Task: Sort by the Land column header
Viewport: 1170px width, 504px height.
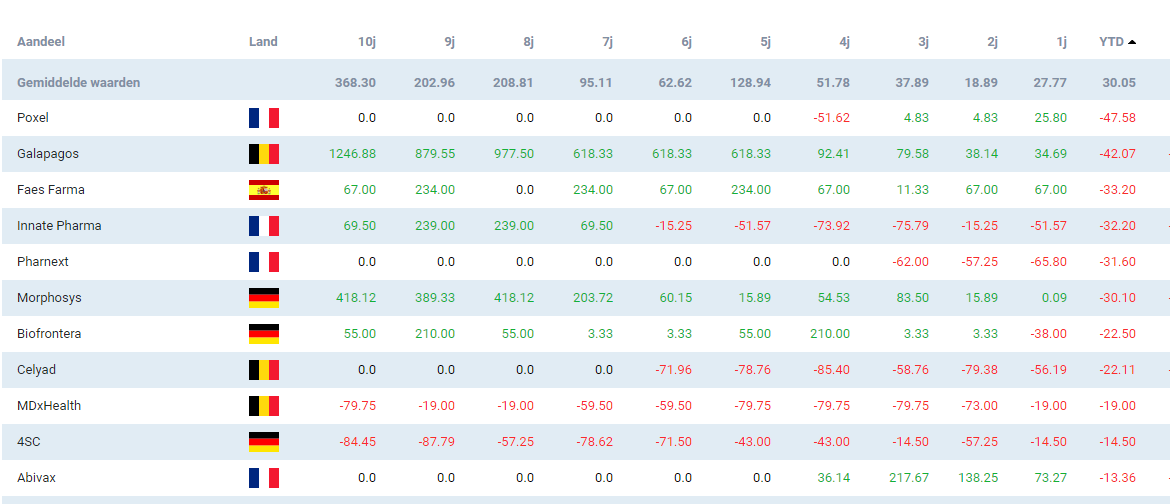Action: 263,42
